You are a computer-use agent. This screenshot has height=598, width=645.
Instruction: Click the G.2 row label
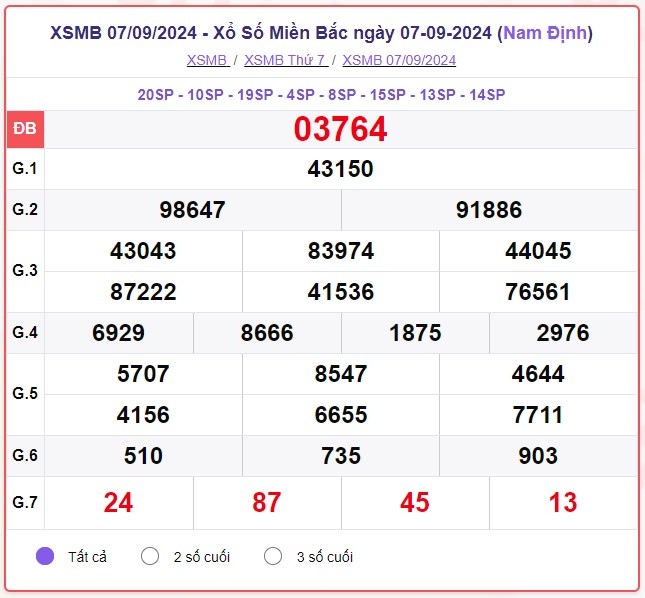point(25,210)
